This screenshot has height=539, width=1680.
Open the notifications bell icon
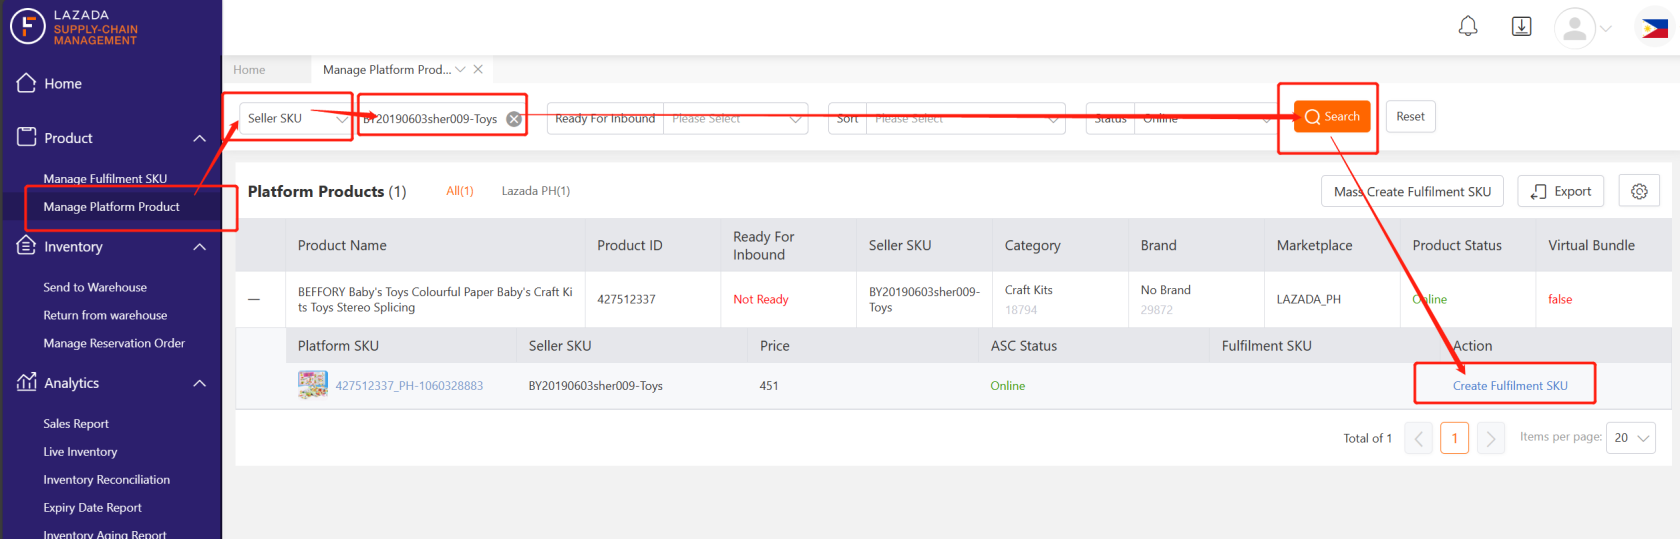[x=1468, y=27]
